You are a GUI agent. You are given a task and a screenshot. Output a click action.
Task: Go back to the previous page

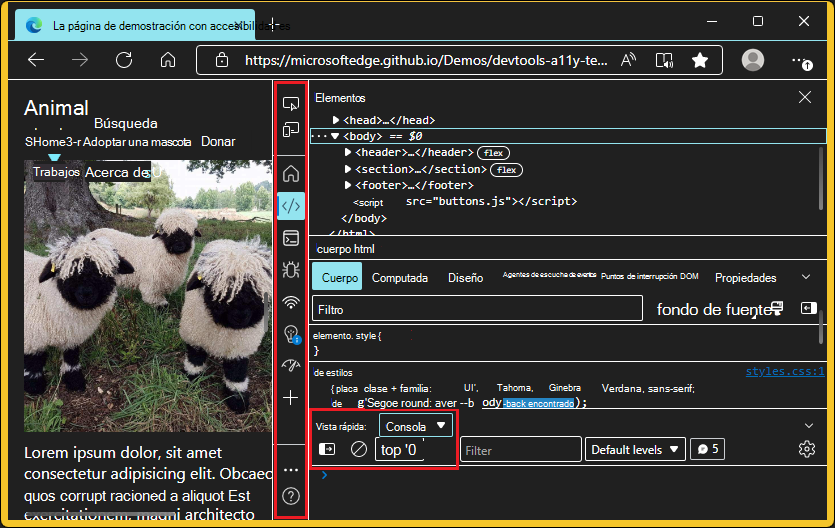(x=36, y=60)
